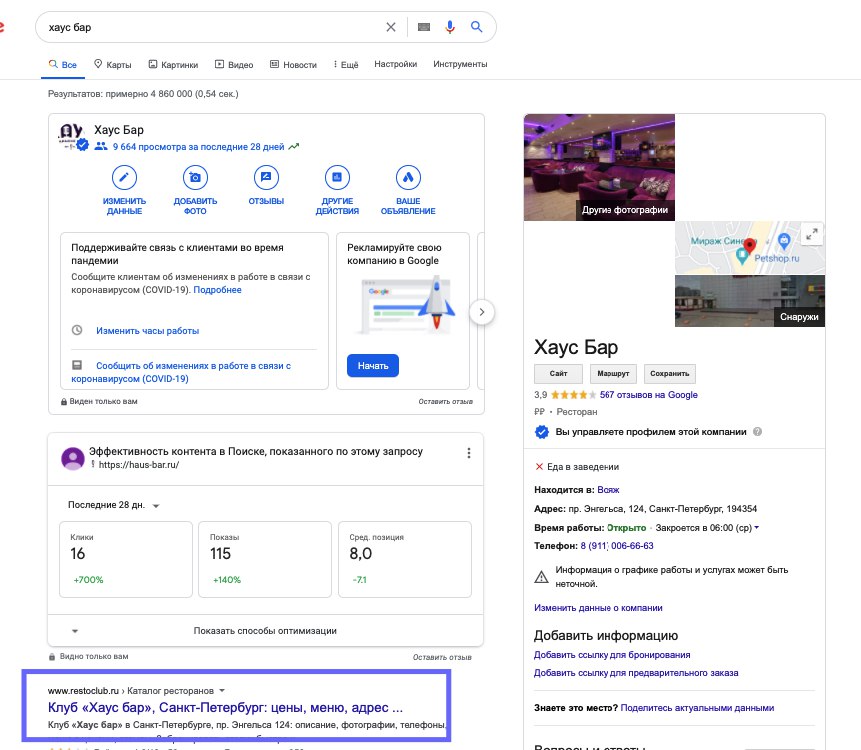Expand the map with fullscreen arrows icon
This screenshot has width=861, height=750.
812,234
